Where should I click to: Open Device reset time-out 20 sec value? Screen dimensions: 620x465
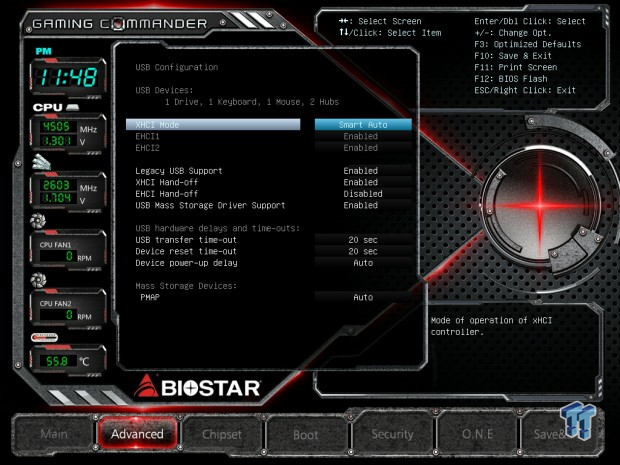click(363, 251)
